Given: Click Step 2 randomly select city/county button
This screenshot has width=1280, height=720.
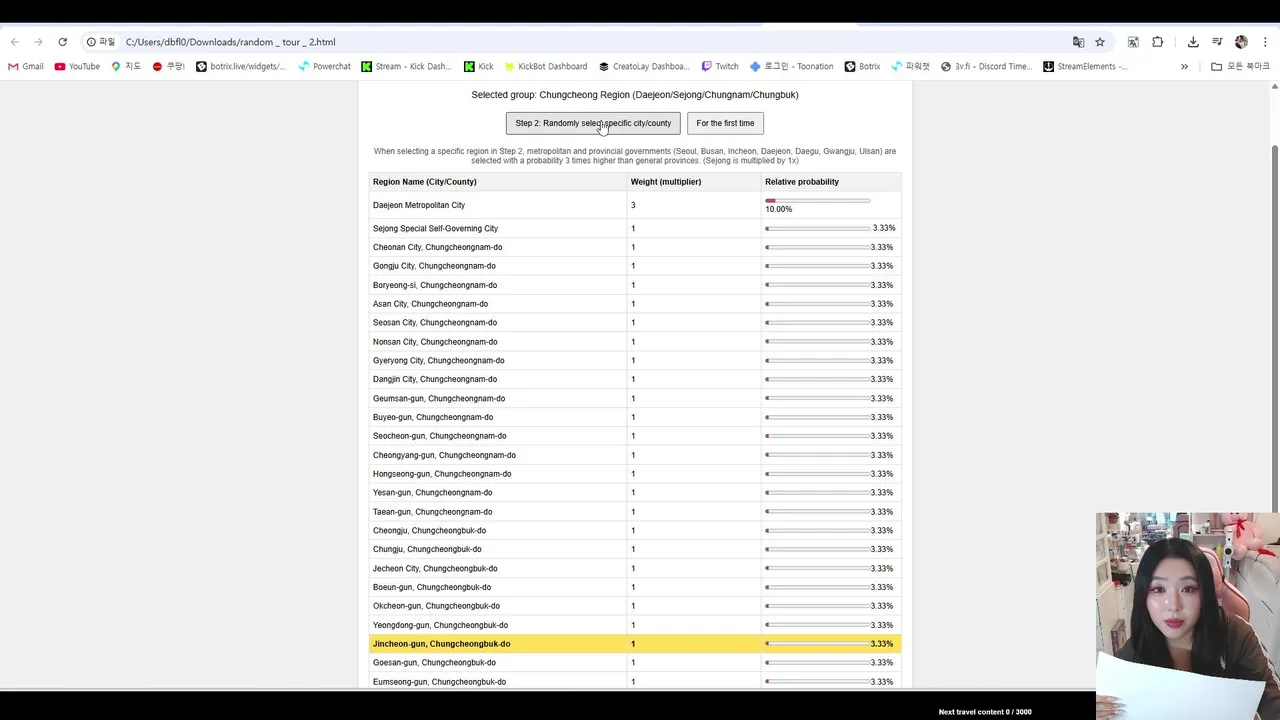Looking at the screenshot, I should click(593, 123).
